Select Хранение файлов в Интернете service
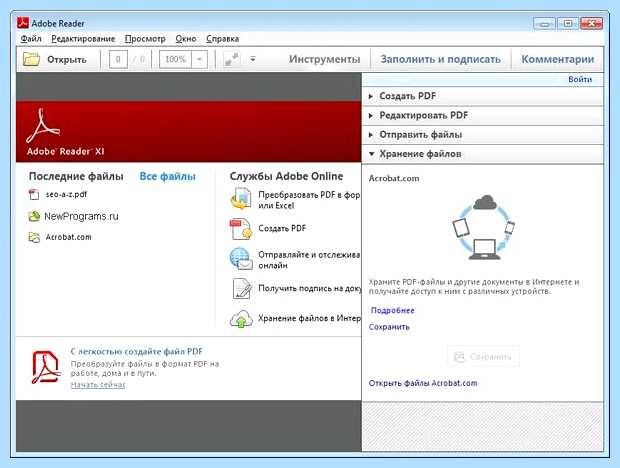The height and width of the screenshot is (468, 620). [x=309, y=318]
